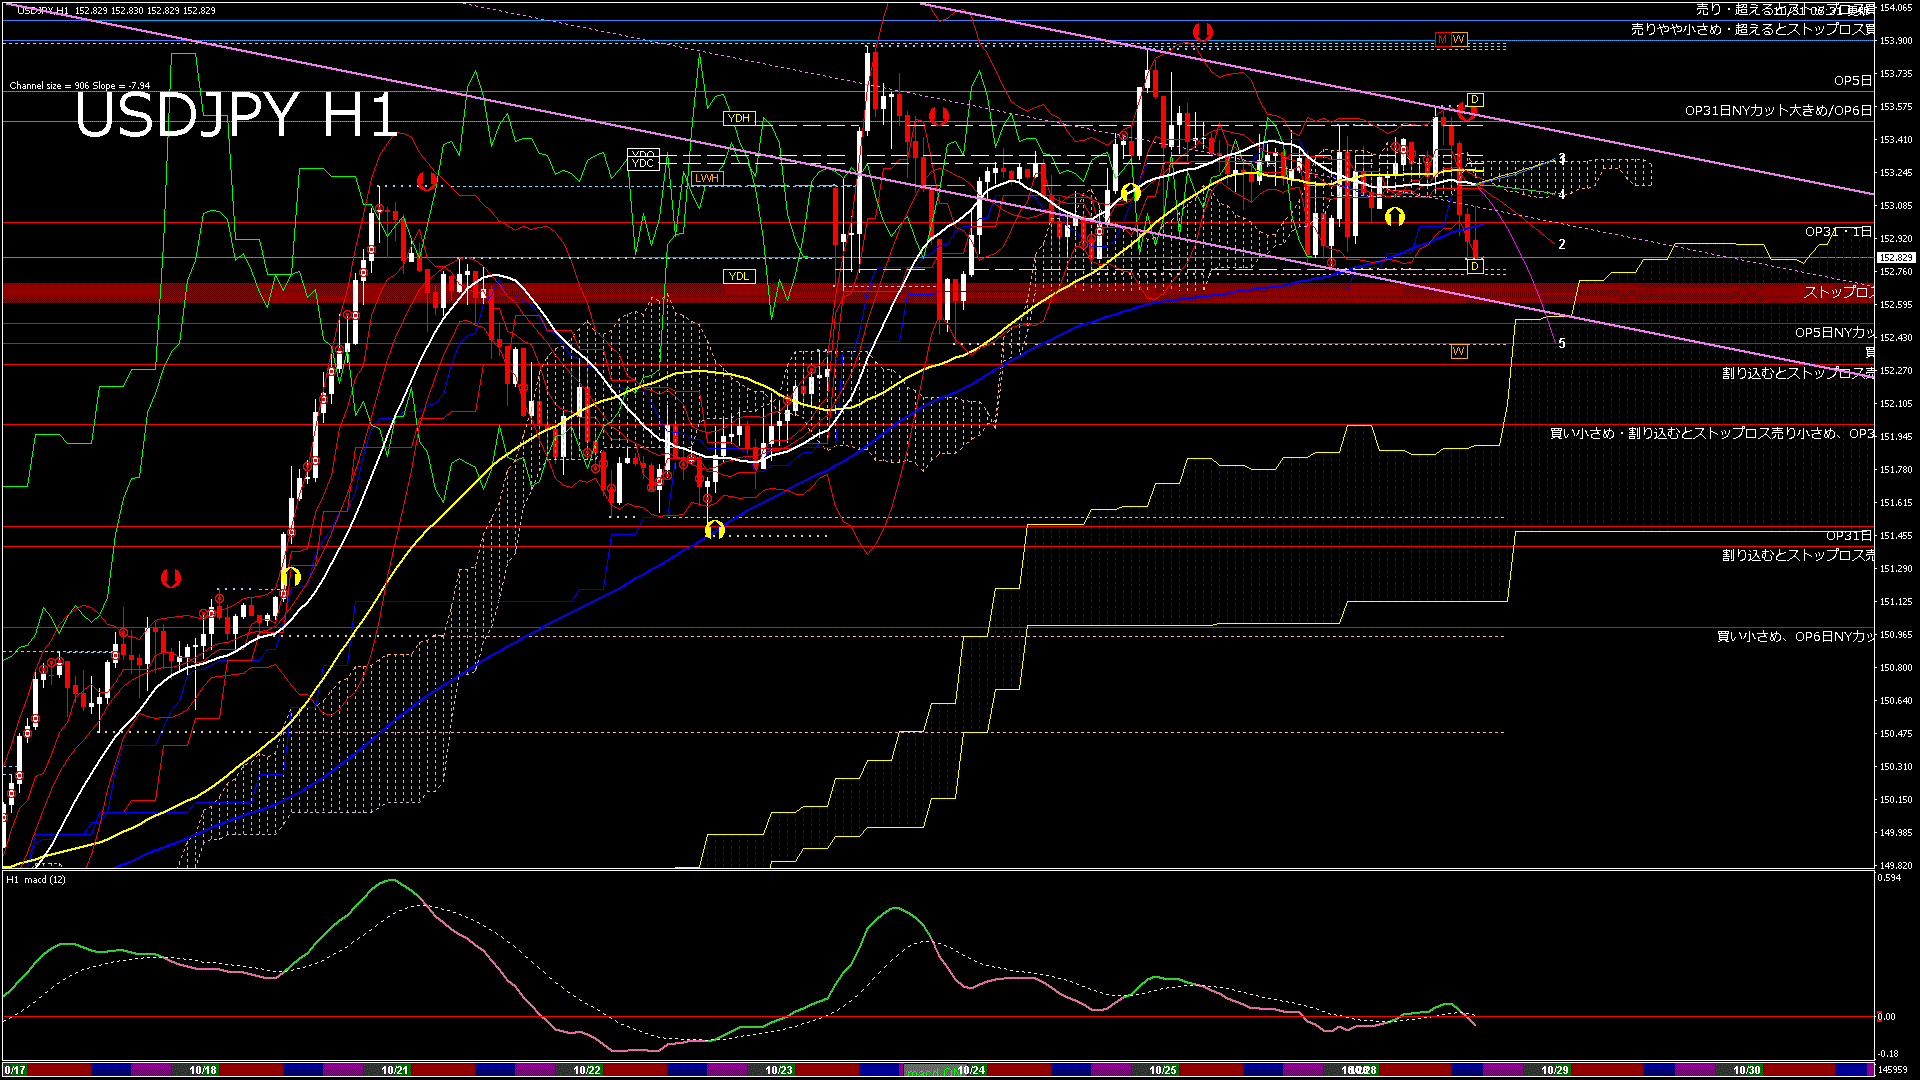Select the current price tag 152.829
The width and height of the screenshot is (1920, 1080).
click(1894, 257)
